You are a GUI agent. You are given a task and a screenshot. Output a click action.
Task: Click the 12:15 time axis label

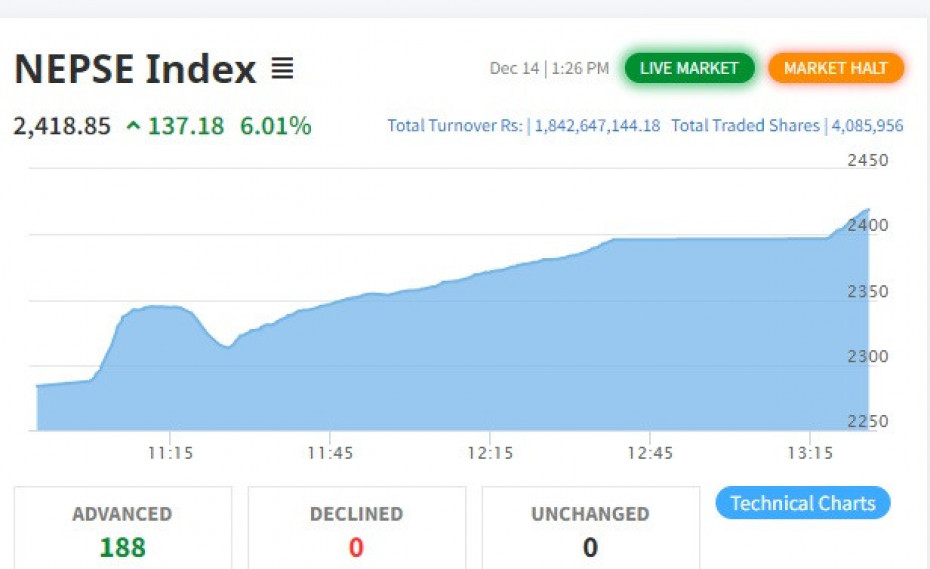point(490,453)
